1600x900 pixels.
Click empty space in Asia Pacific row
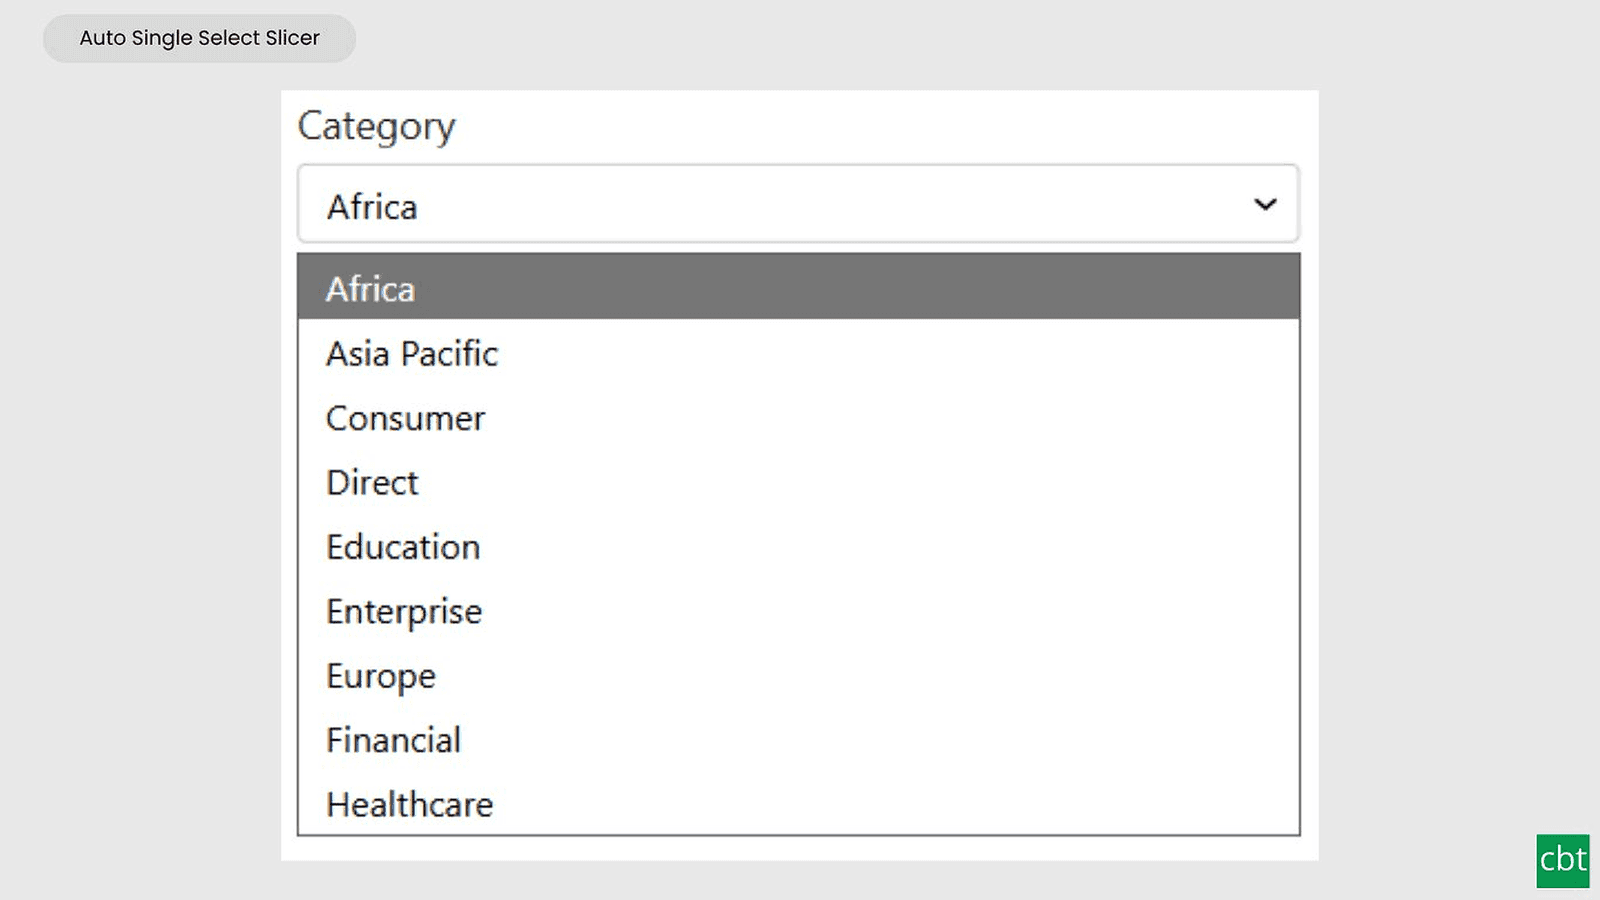[900, 354]
